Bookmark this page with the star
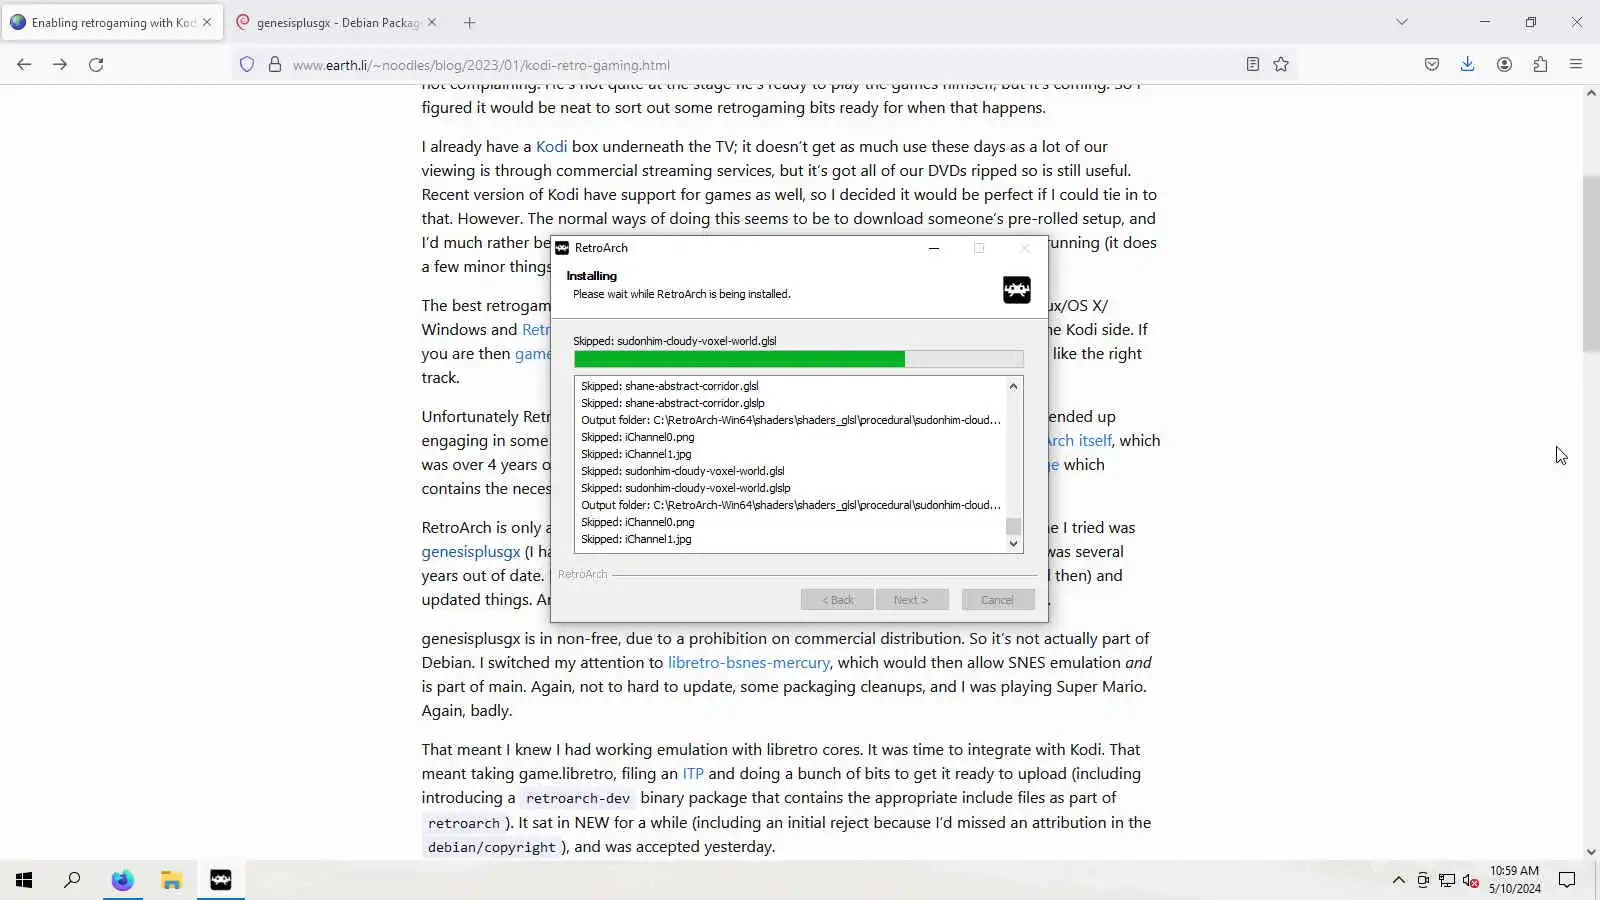The image size is (1600, 900). pyautogui.click(x=1281, y=64)
